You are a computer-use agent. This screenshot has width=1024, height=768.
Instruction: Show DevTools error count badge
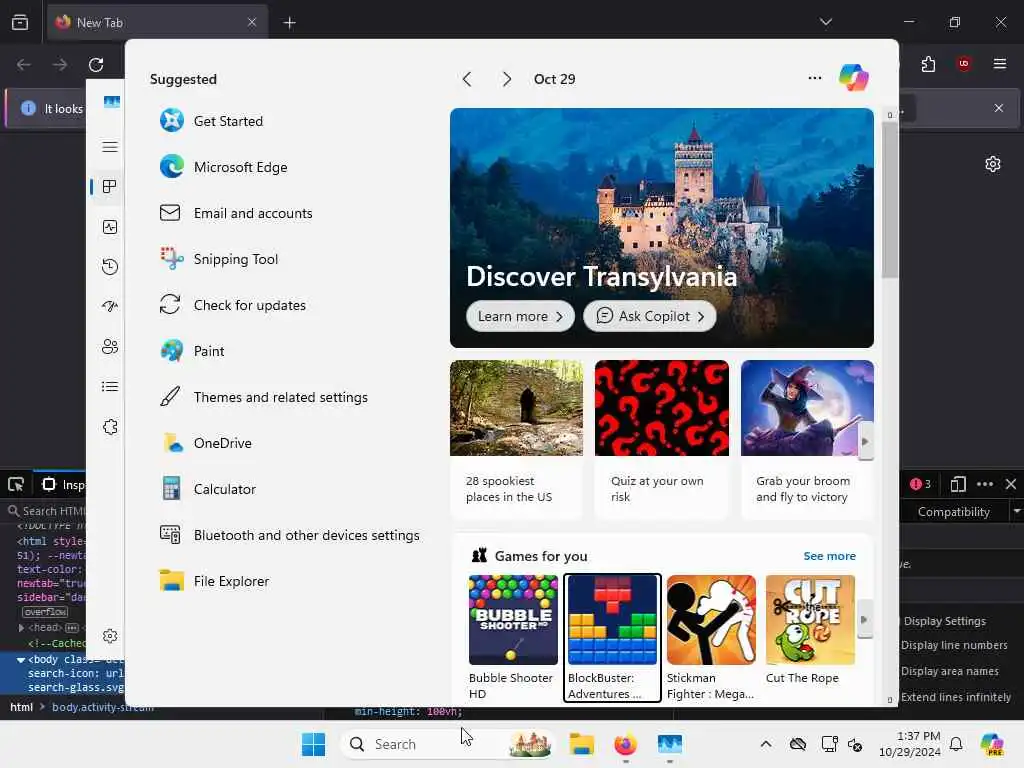pos(920,484)
